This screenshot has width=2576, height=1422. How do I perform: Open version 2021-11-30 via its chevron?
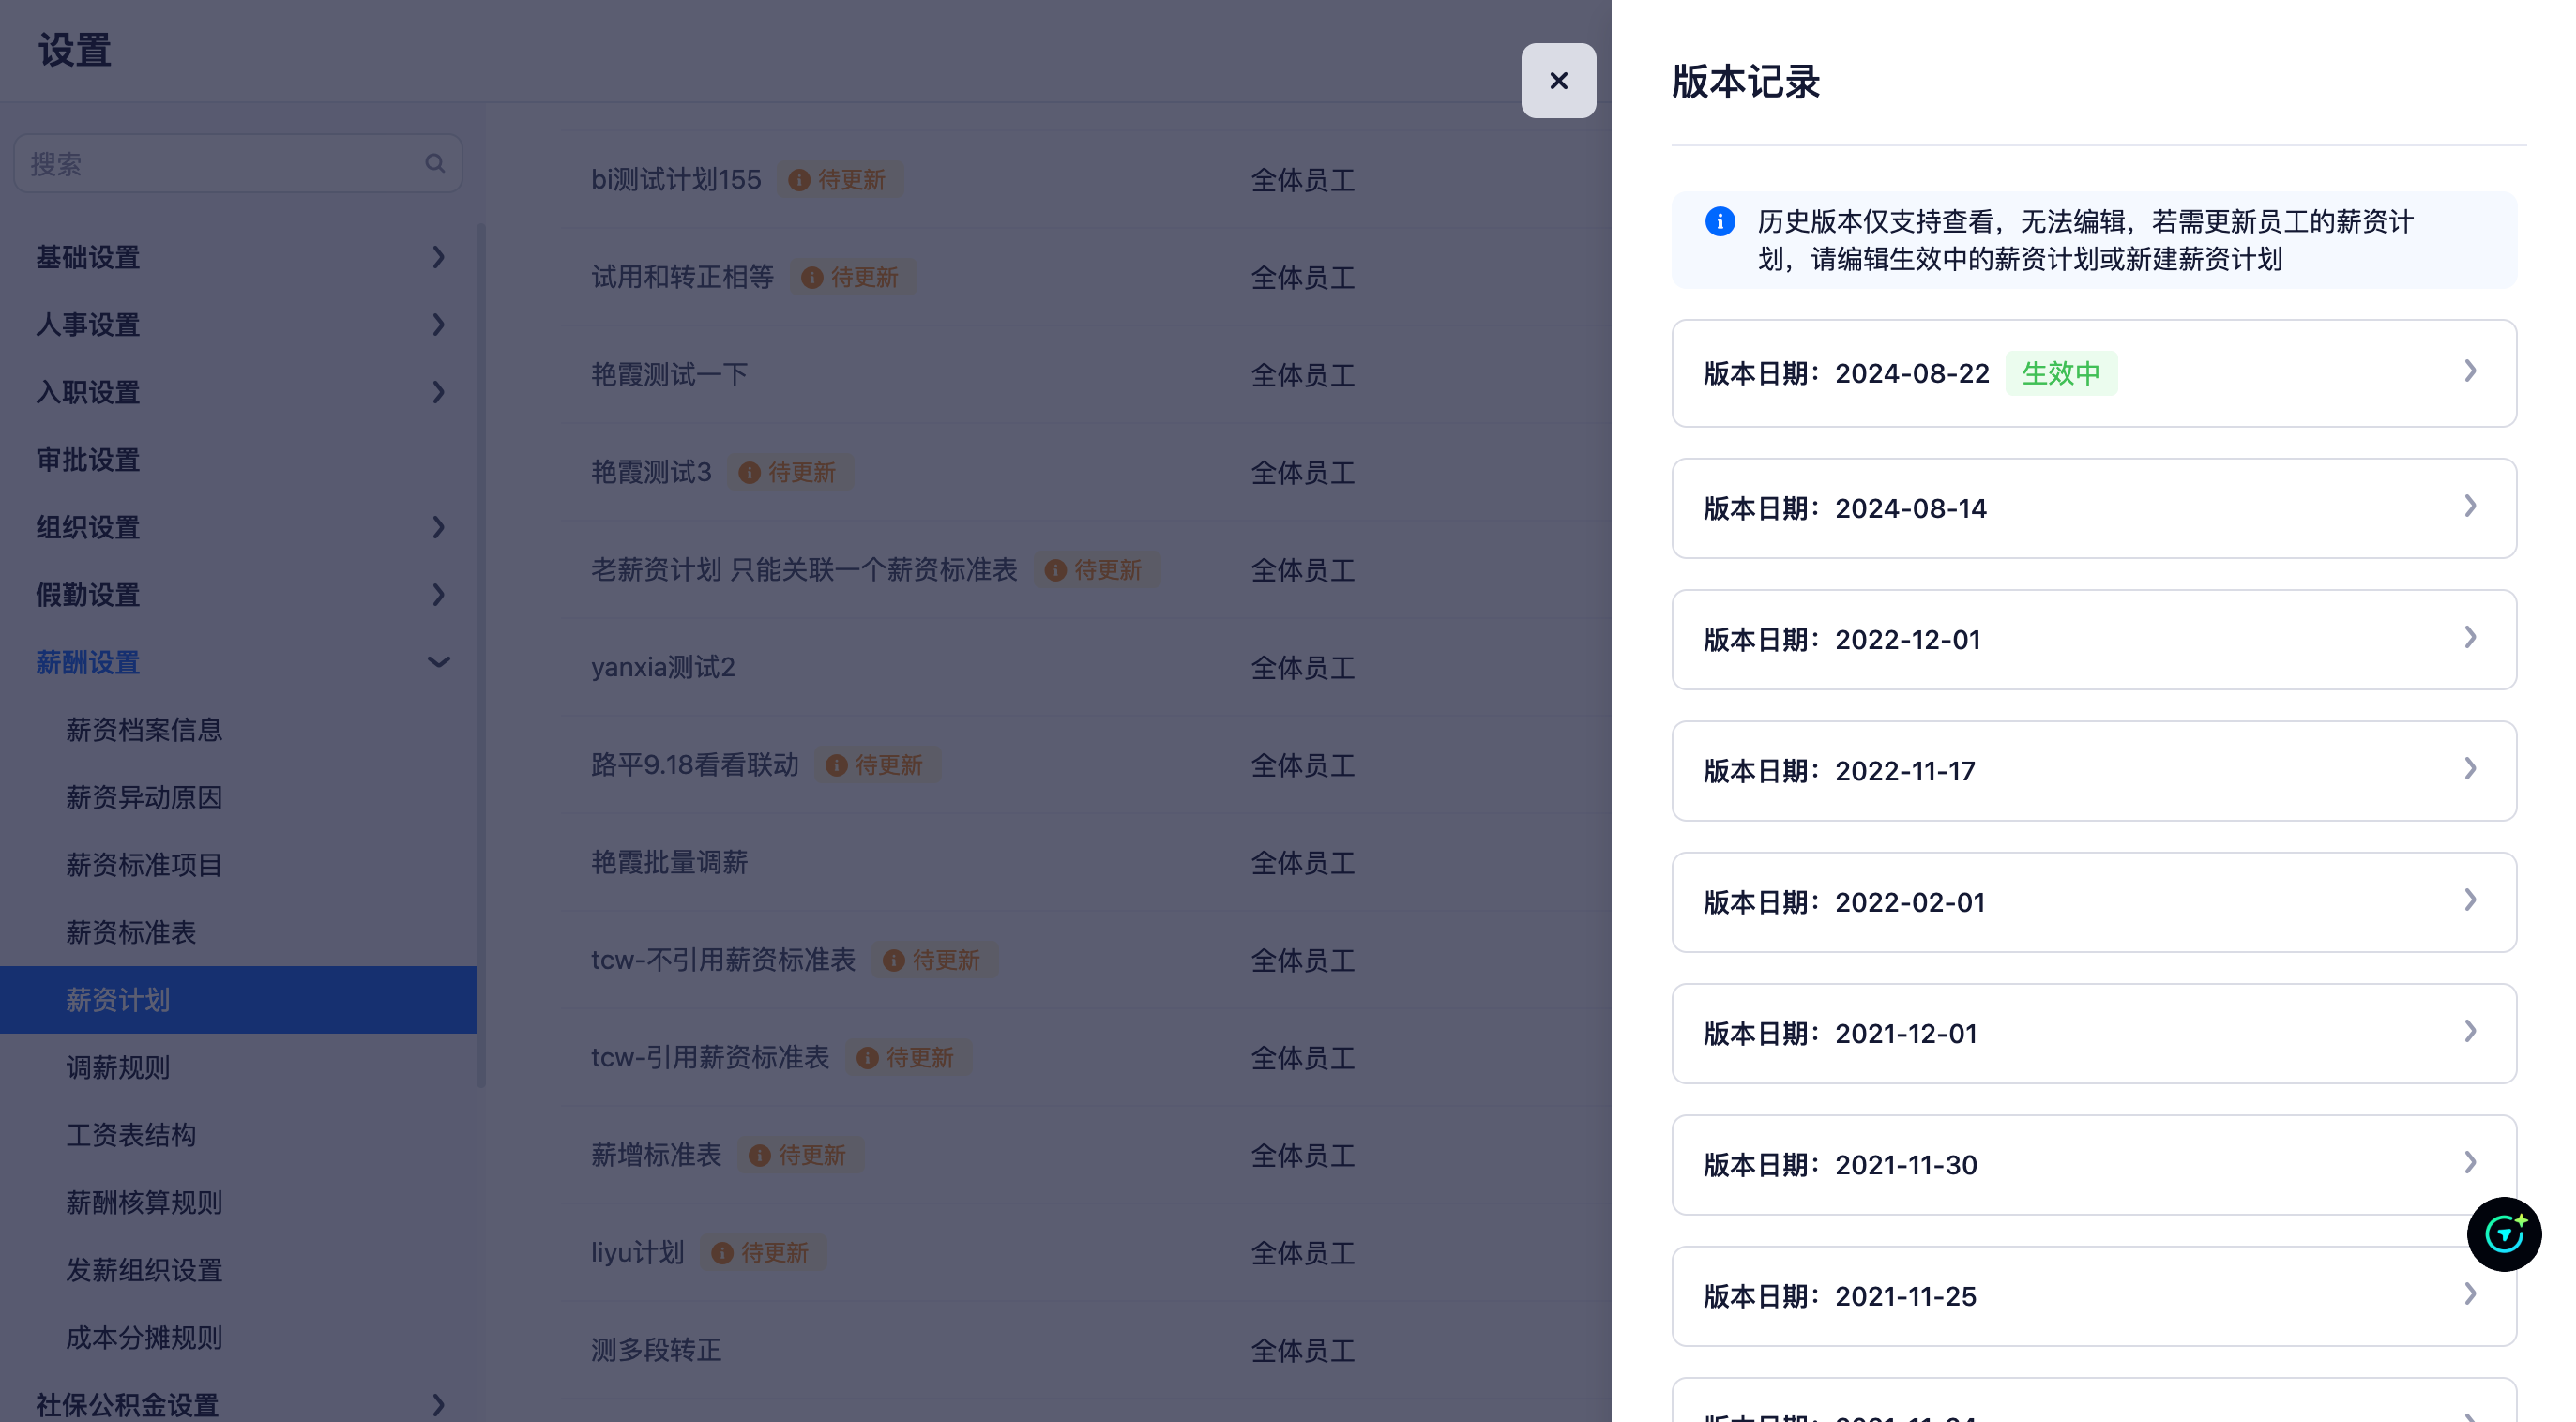[x=2470, y=1162]
